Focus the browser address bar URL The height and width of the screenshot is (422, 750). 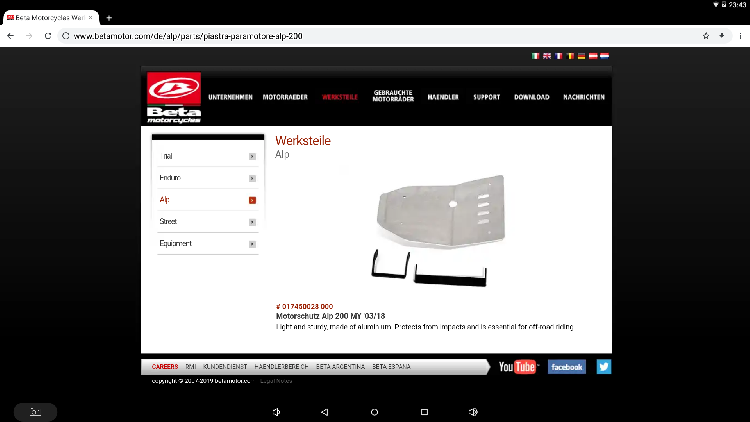188,36
